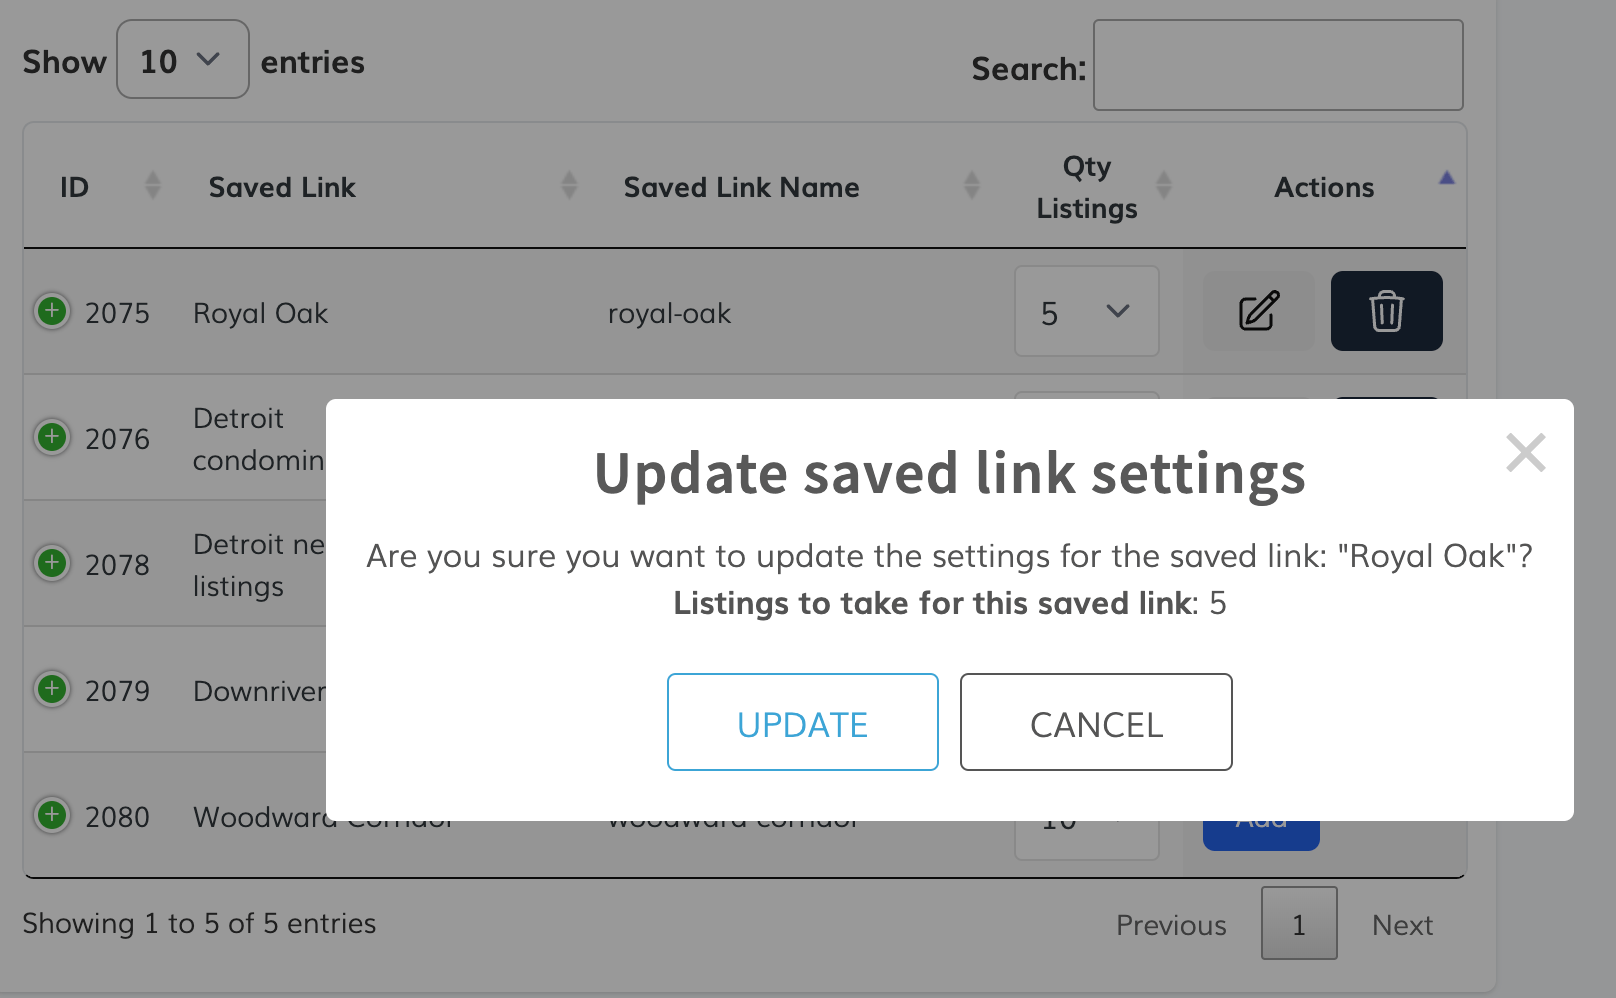Click the Next pagination link
This screenshot has width=1616, height=998.
(x=1402, y=925)
